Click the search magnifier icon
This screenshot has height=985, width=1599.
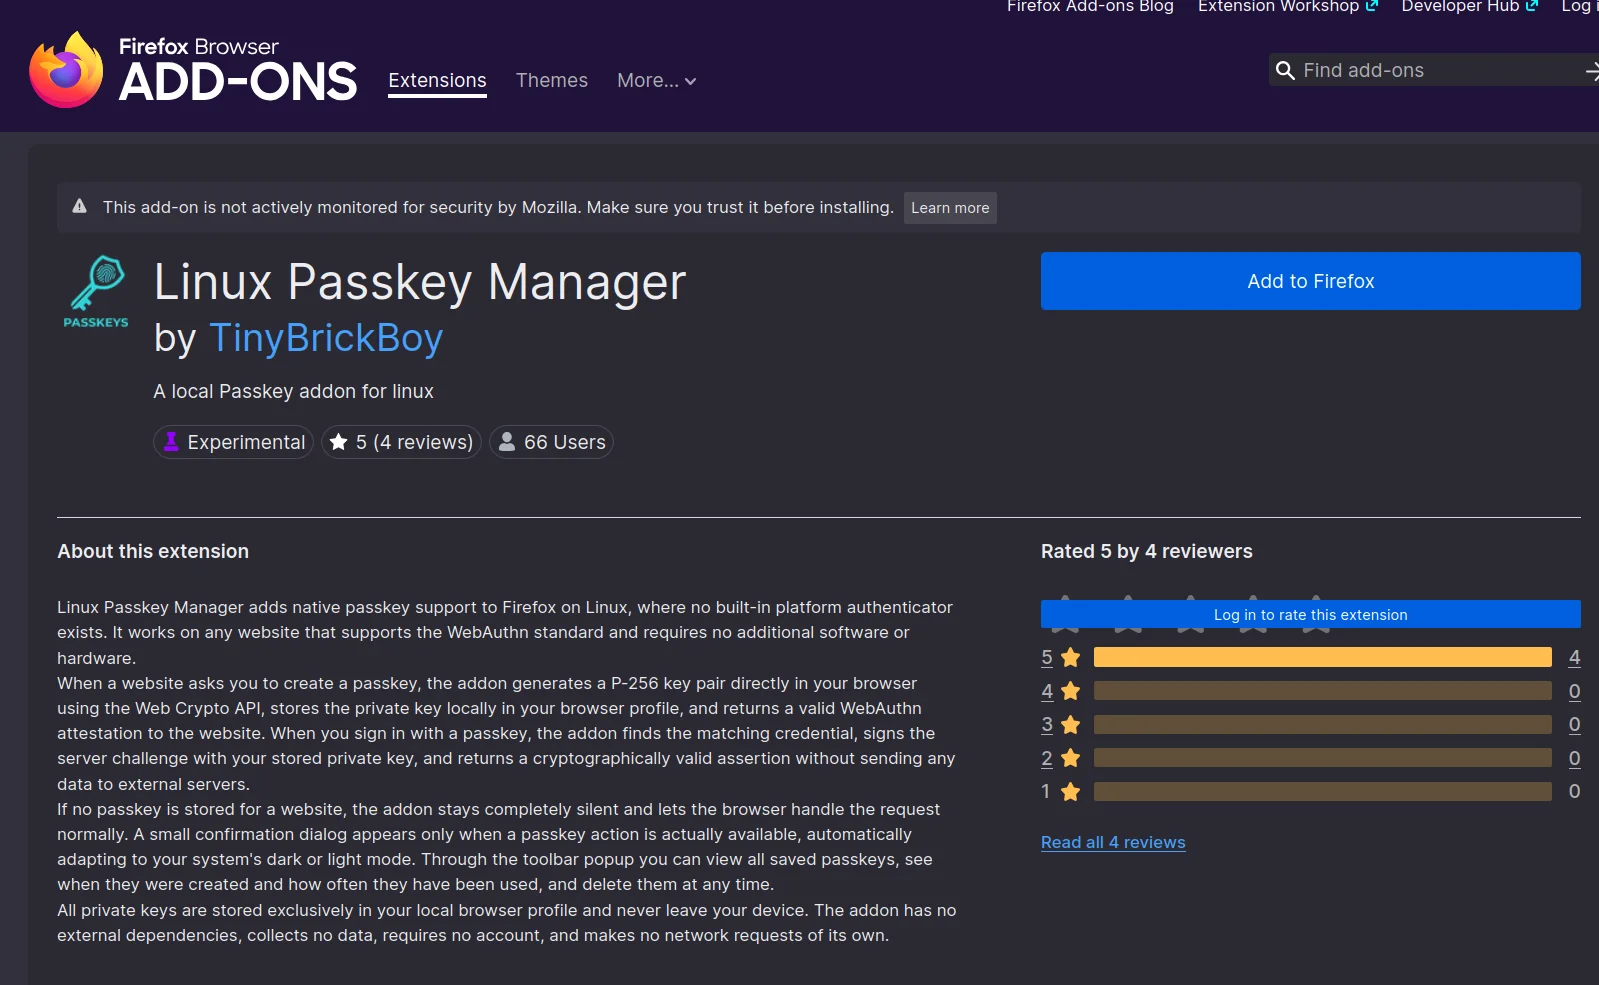pyautogui.click(x=1285, y=70)
